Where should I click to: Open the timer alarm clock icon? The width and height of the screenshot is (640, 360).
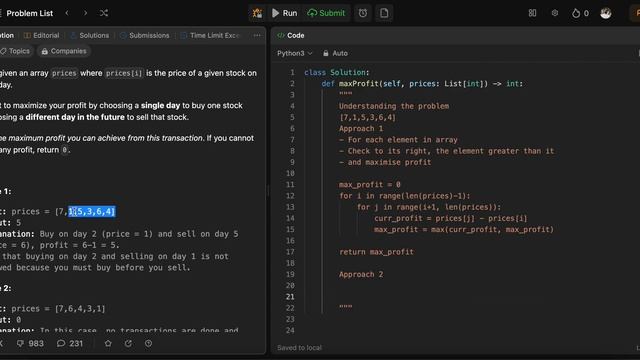coord(362,13)
